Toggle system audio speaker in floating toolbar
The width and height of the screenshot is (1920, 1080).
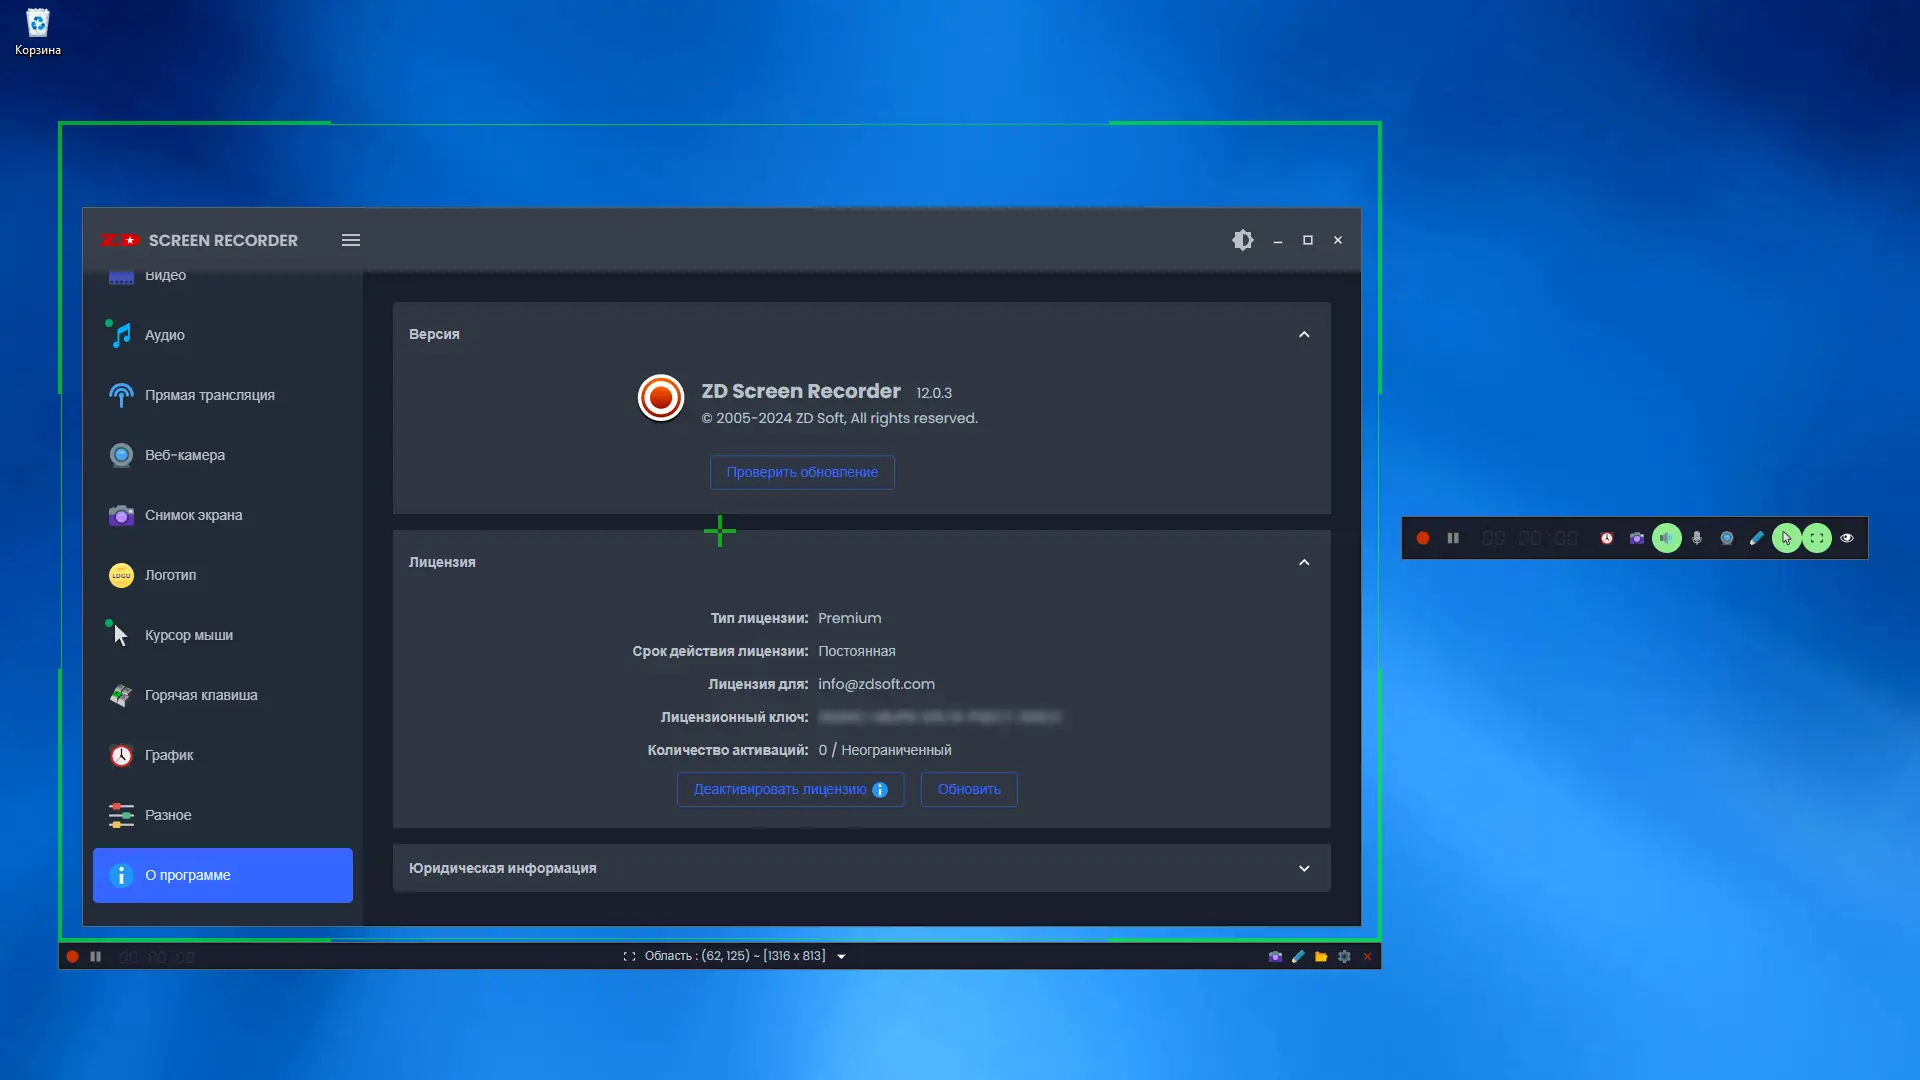point(1667,538)
